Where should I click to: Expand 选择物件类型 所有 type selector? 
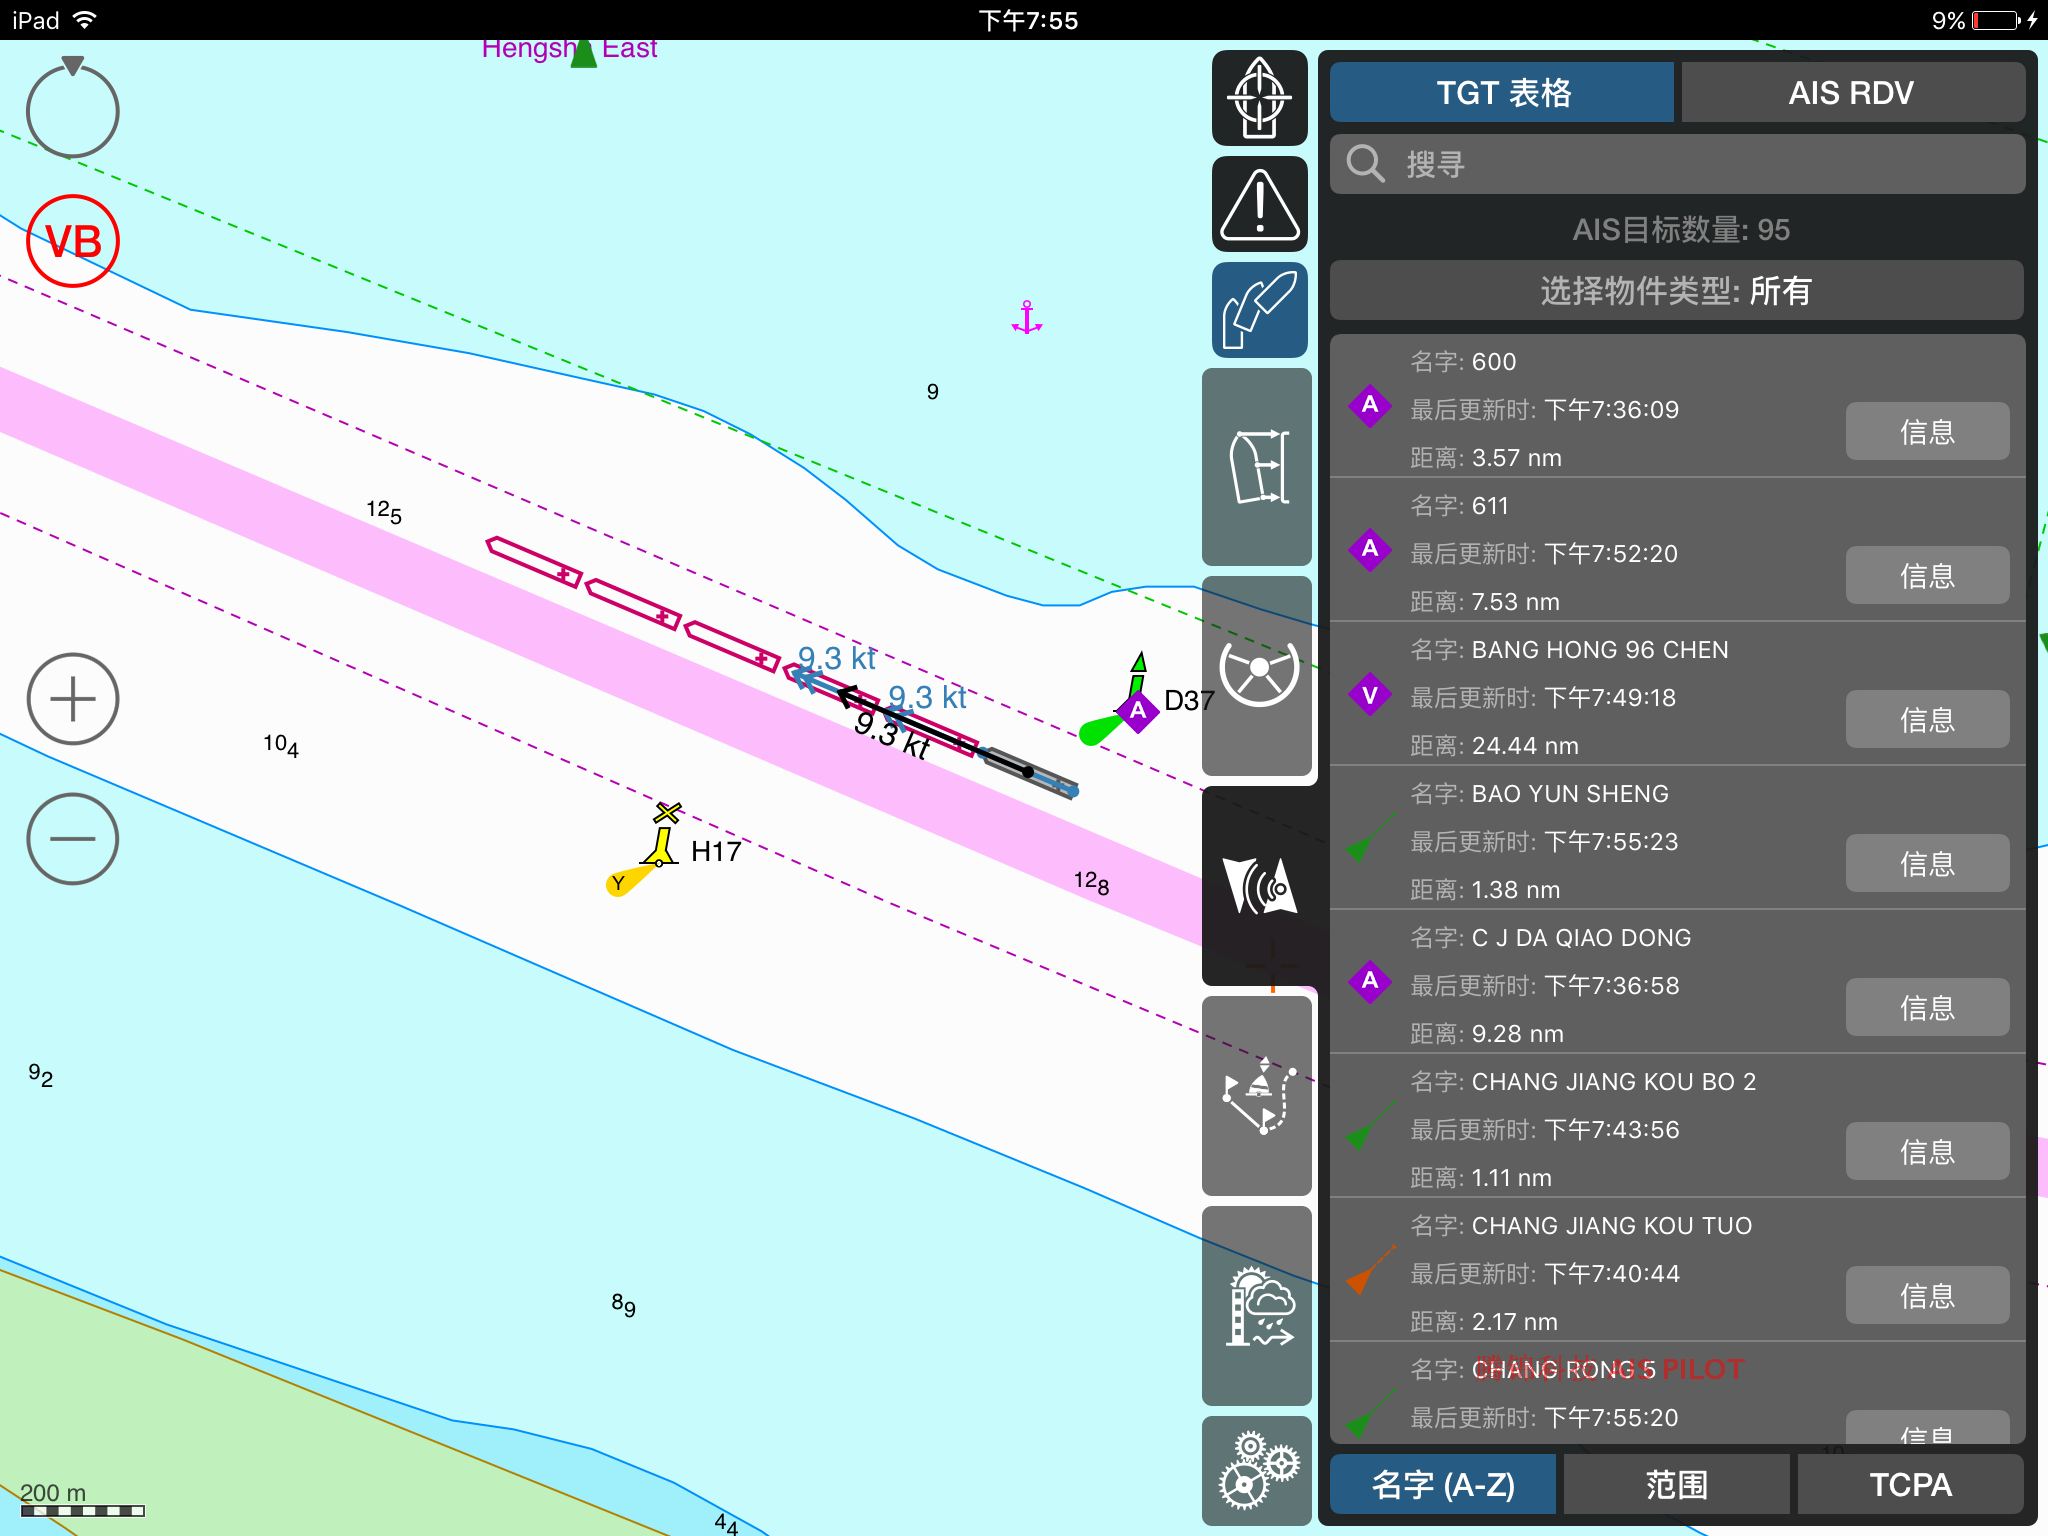(x=1677, y=291)
